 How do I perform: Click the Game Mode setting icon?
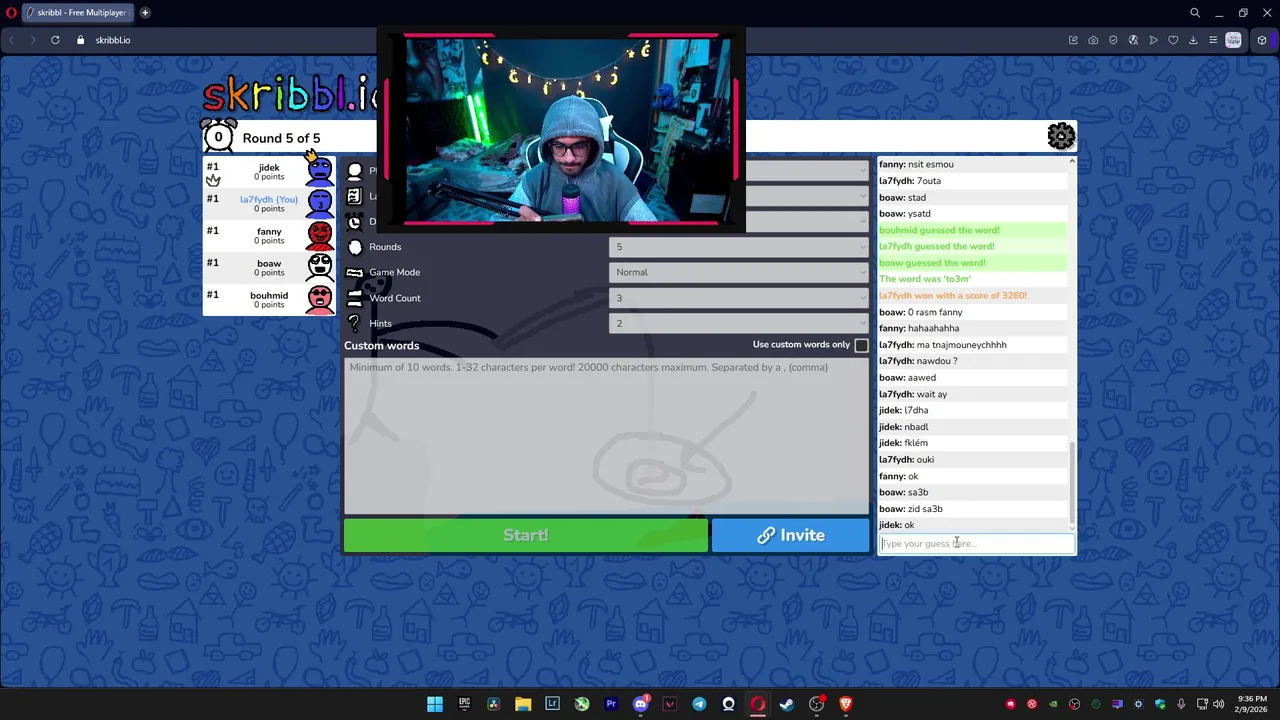click(354, 272)
